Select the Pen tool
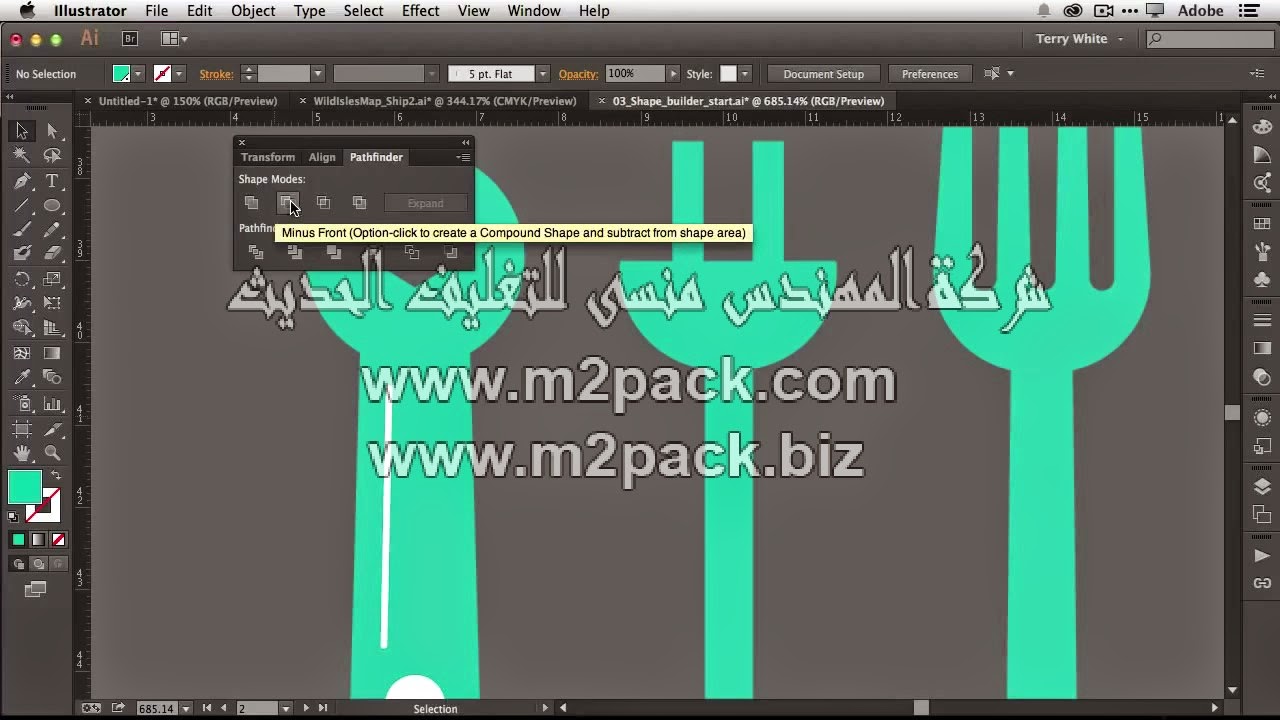Screen dimensions: 1280x720 (x=22, y=181)
